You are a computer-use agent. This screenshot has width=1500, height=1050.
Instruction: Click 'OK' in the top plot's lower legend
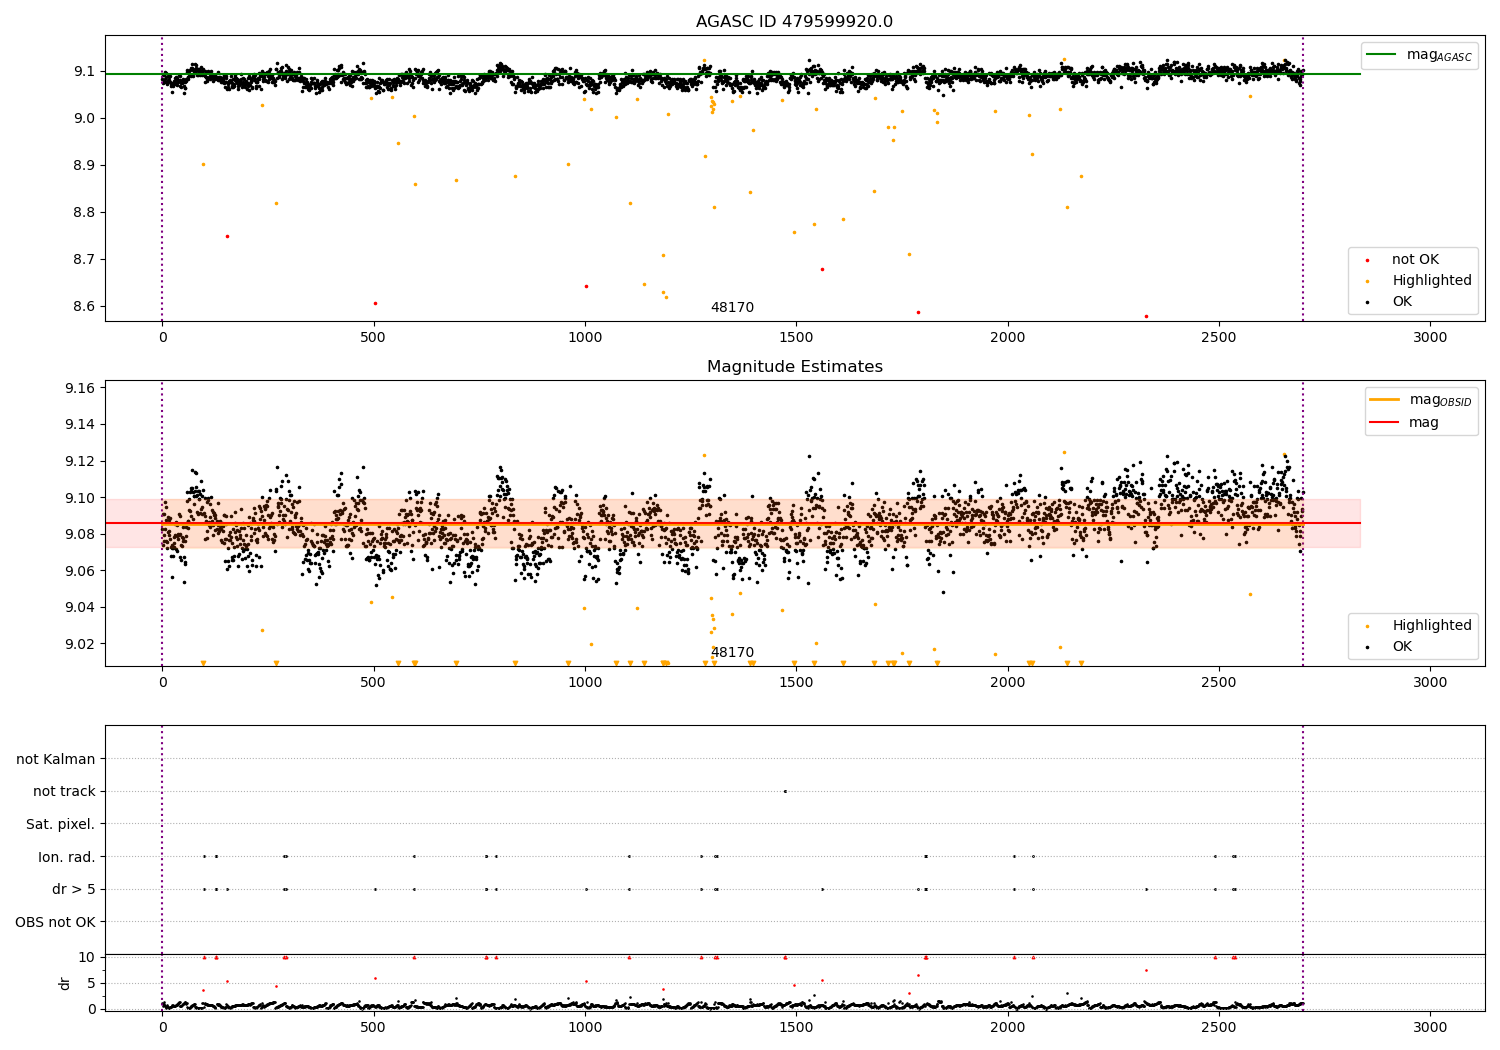pos(1402,302)
